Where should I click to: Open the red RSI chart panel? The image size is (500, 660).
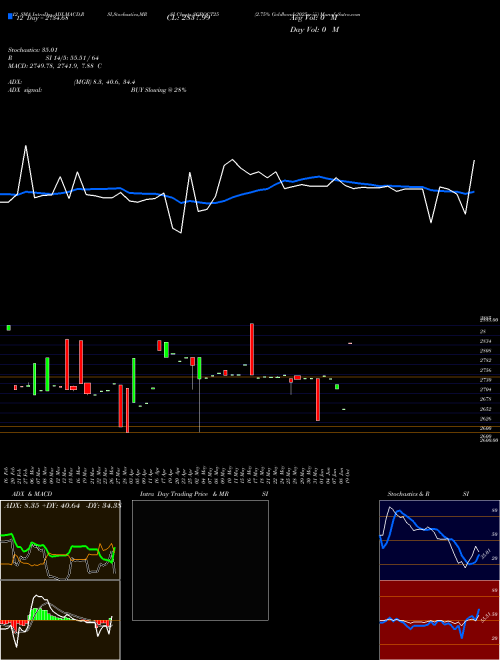click(439, 620)
